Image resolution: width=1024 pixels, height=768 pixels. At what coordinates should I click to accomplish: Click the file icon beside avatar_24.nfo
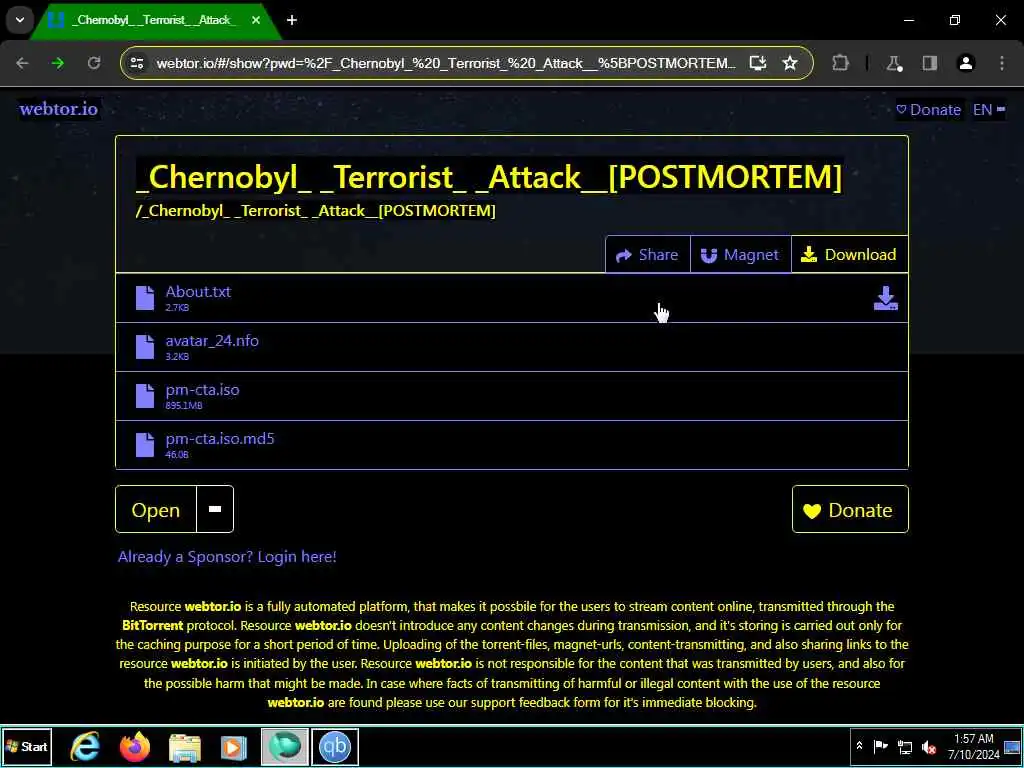[145, 347]
